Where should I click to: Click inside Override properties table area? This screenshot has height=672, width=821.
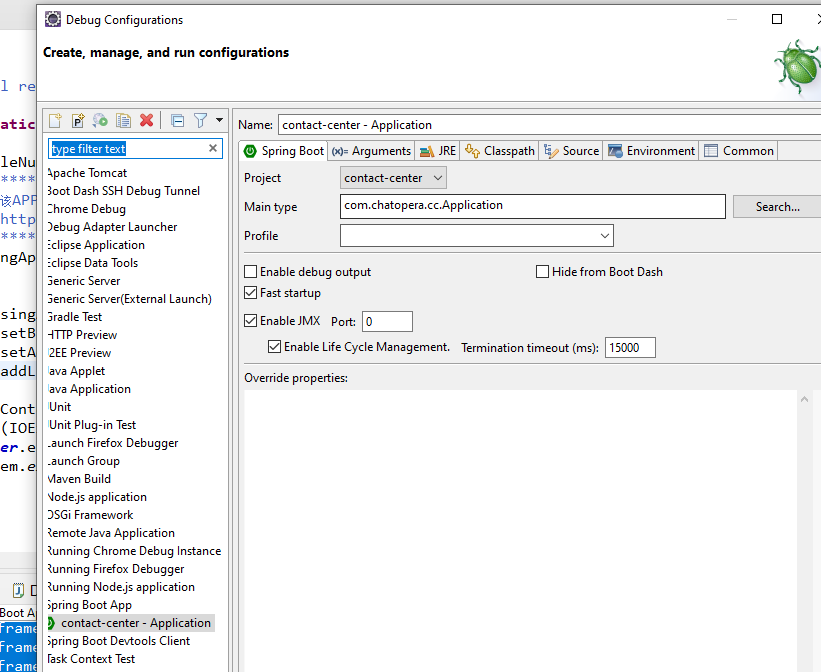pyautogui.click(x=520, y=530)
